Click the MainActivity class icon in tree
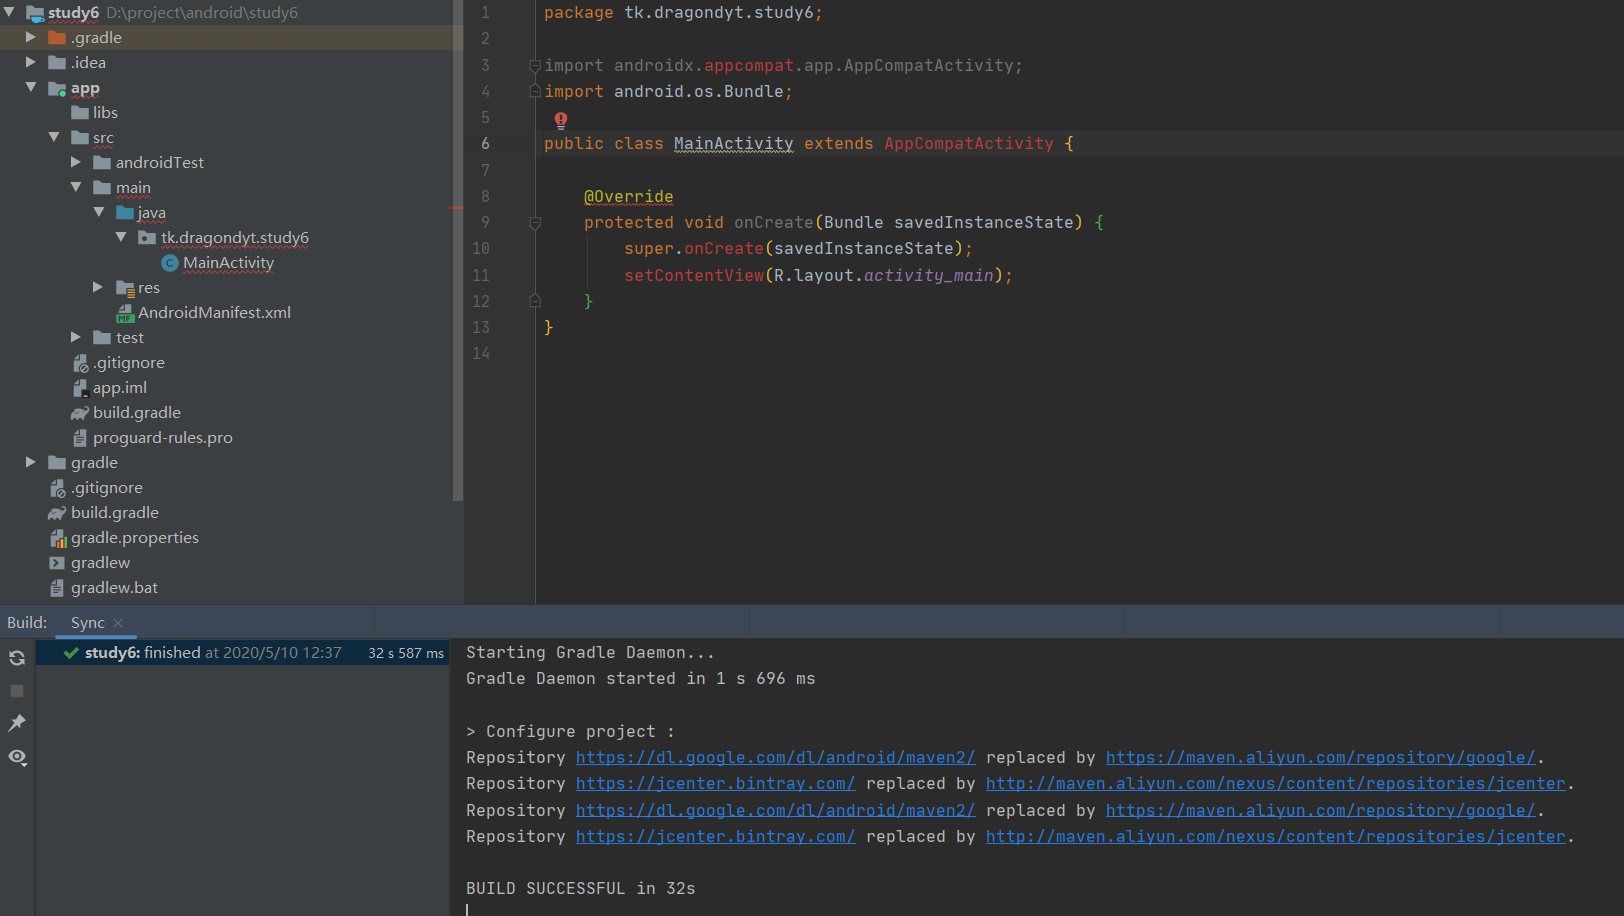This screenshot has width=1624, height=916. [x=170, y=263]
